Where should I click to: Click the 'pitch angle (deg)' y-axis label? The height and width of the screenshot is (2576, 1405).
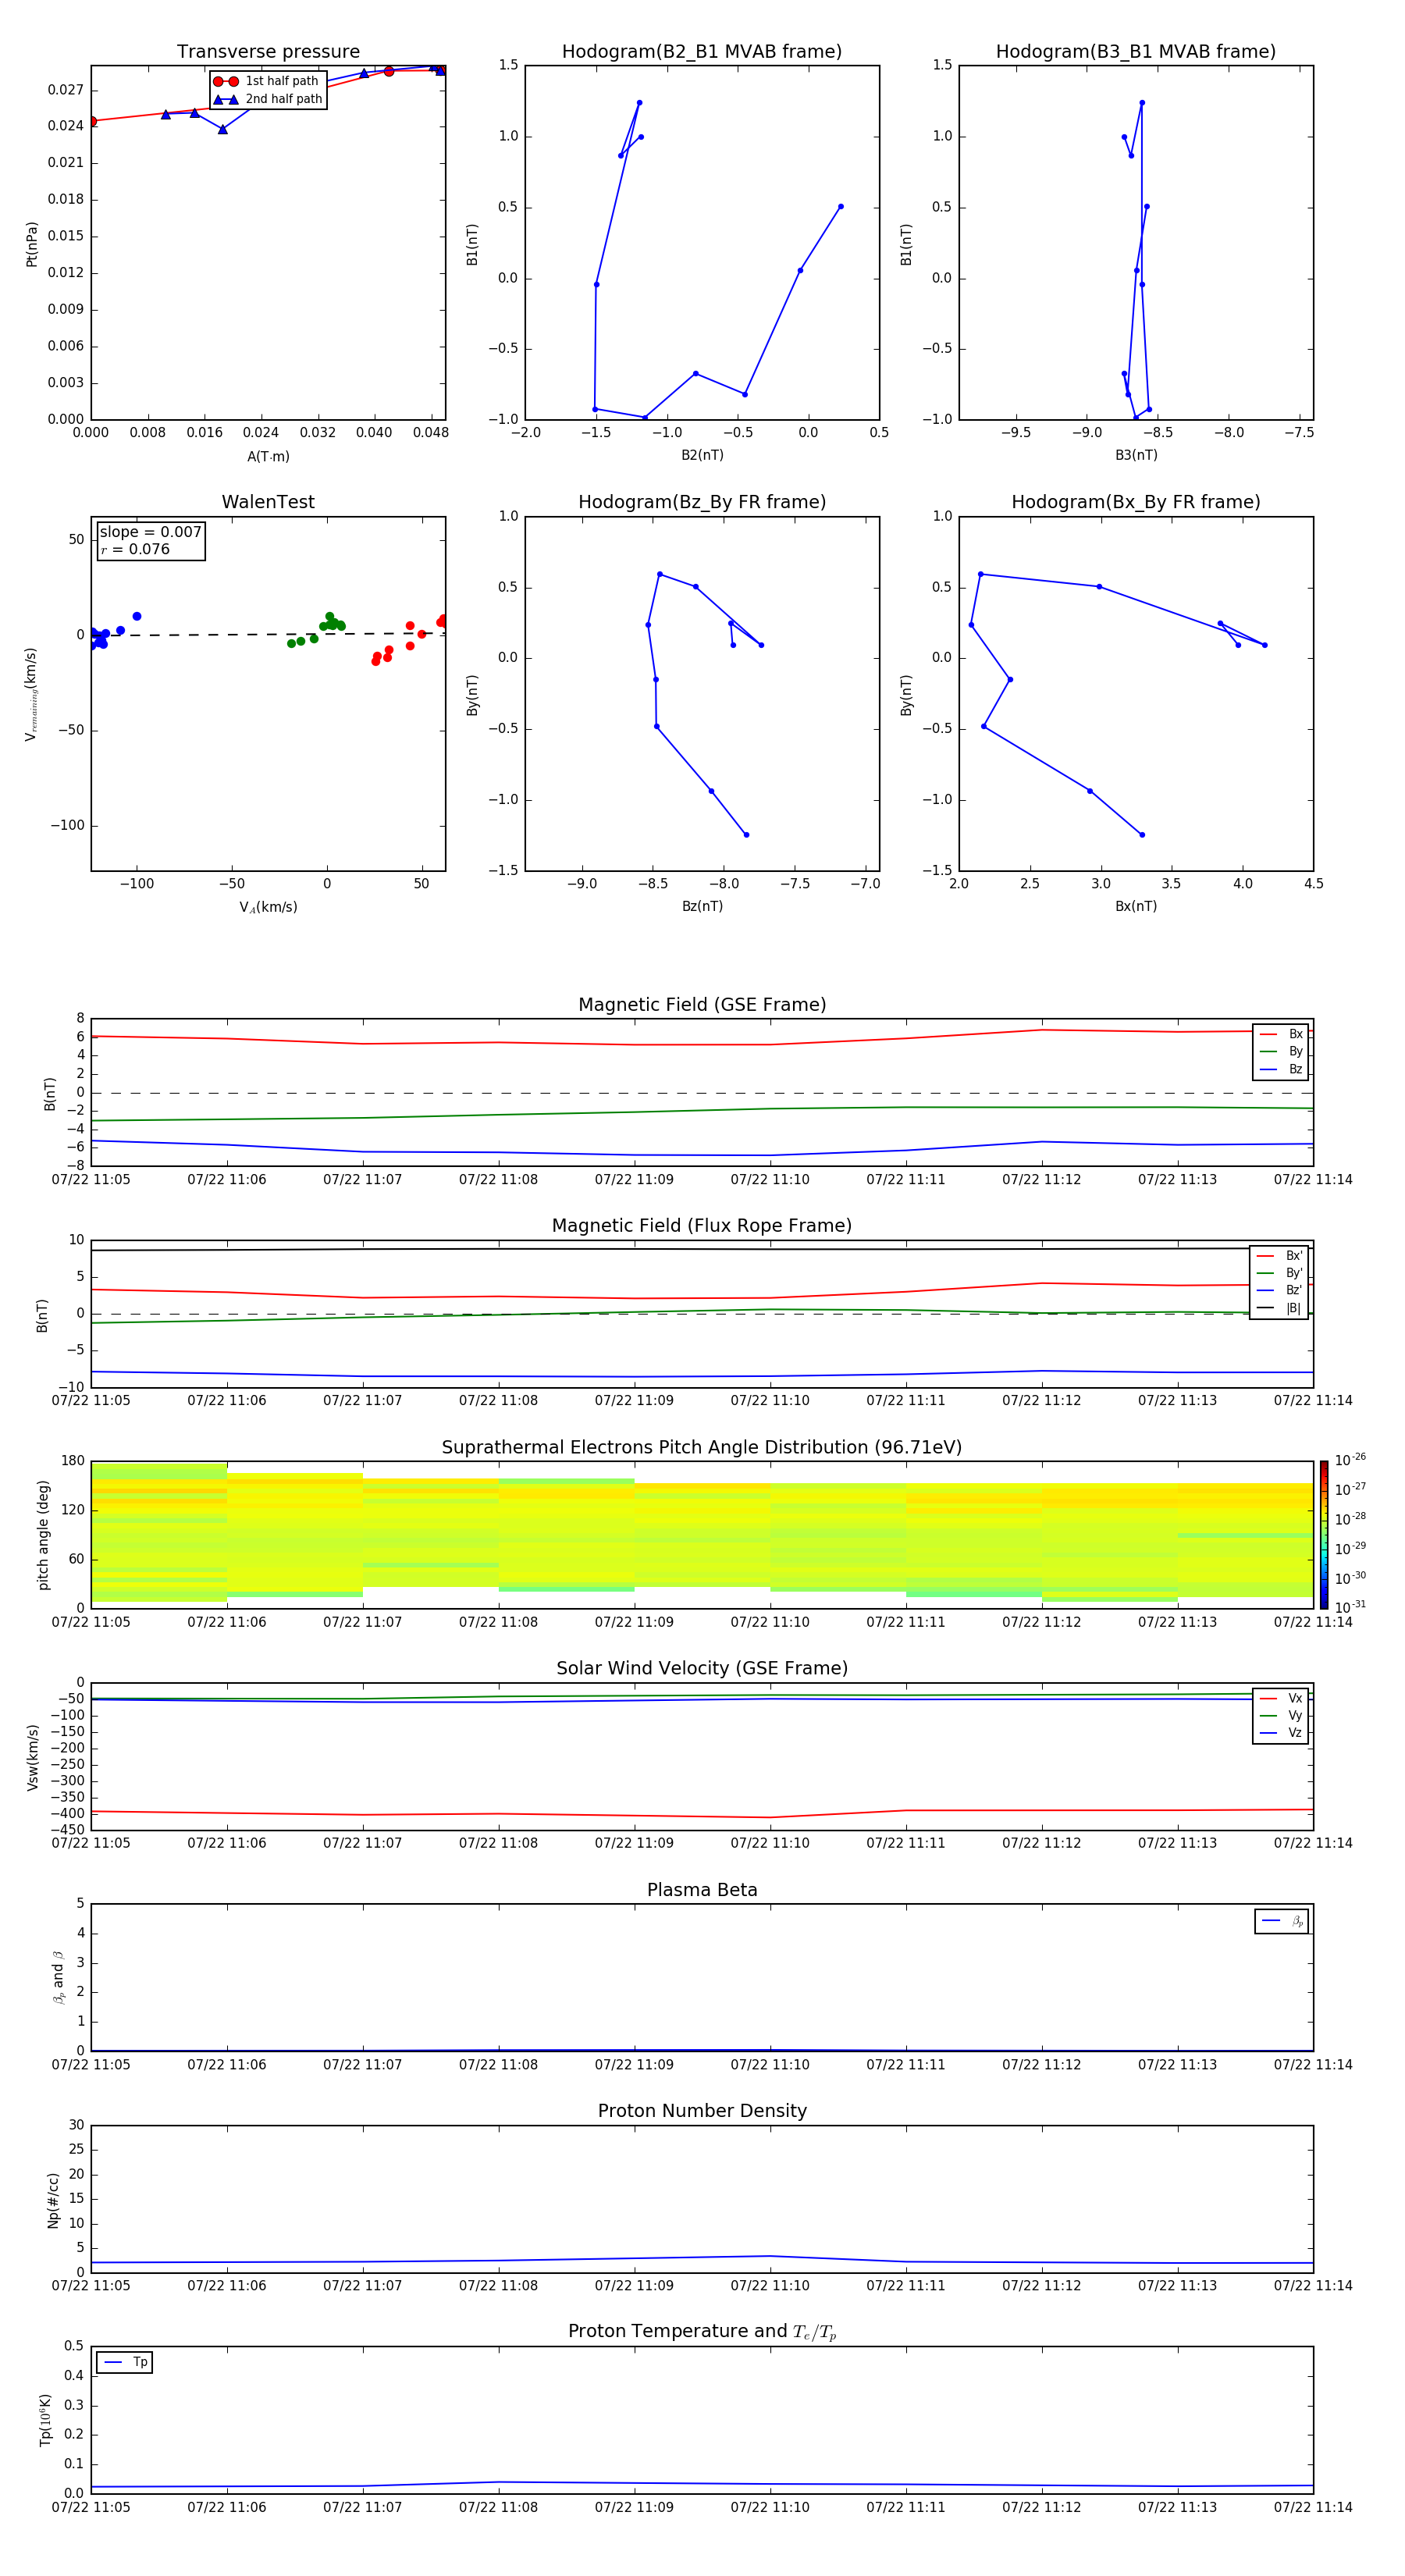pos(43,1534)
